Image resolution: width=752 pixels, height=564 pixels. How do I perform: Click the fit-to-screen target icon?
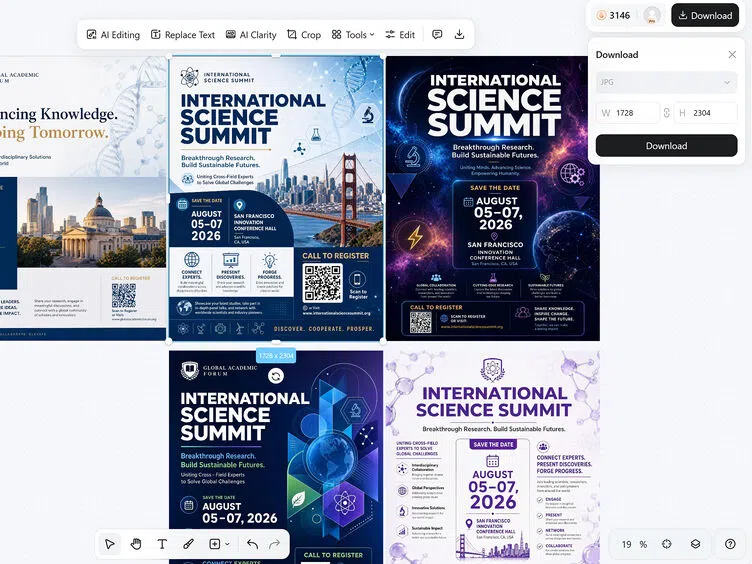[x=667, y=544]
